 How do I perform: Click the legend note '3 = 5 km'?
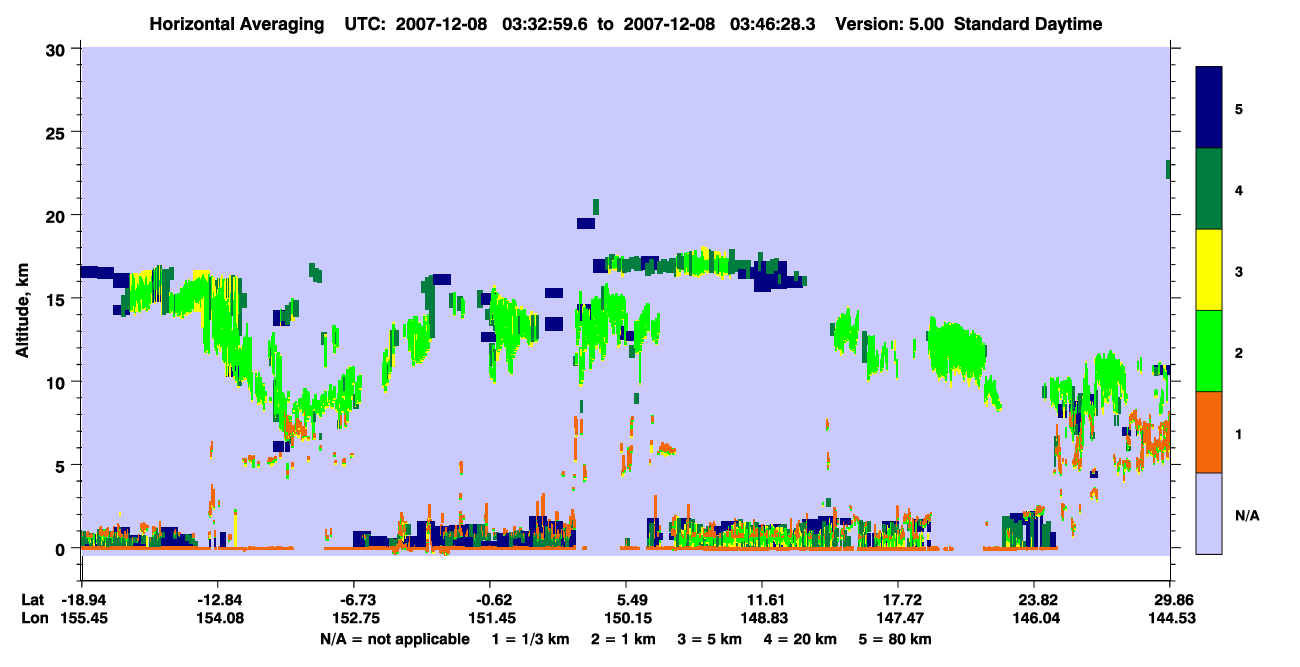710,639
